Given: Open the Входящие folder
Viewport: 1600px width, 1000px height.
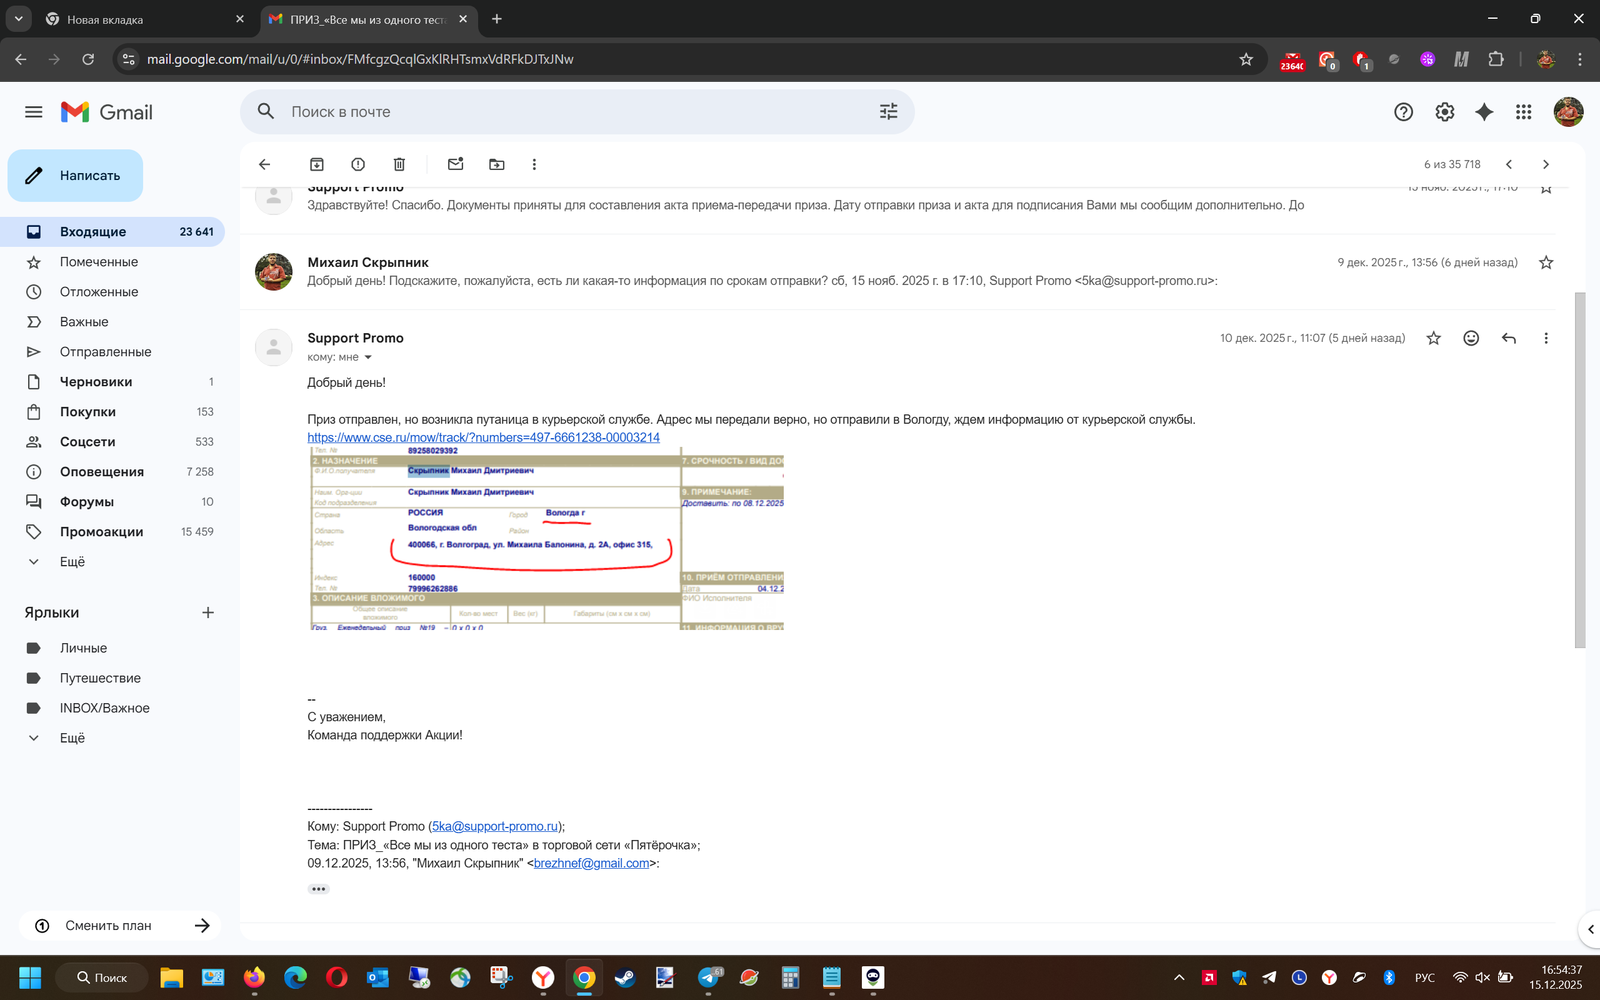Looking at the screenshot, I should pyautogui.click(x=93, y=232).
